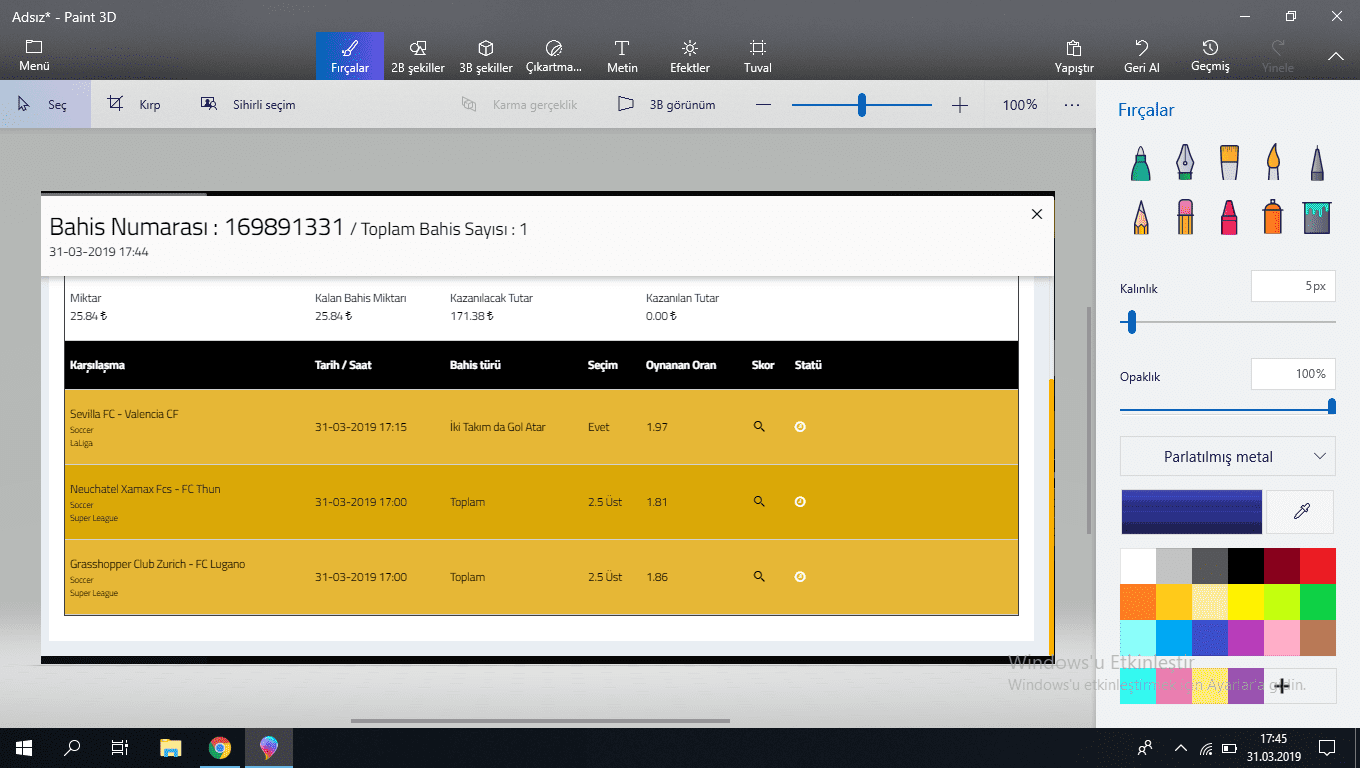Open the Menü folder button
The width and height of the screenshot is (1360, 768).
[x=34, y=56]
